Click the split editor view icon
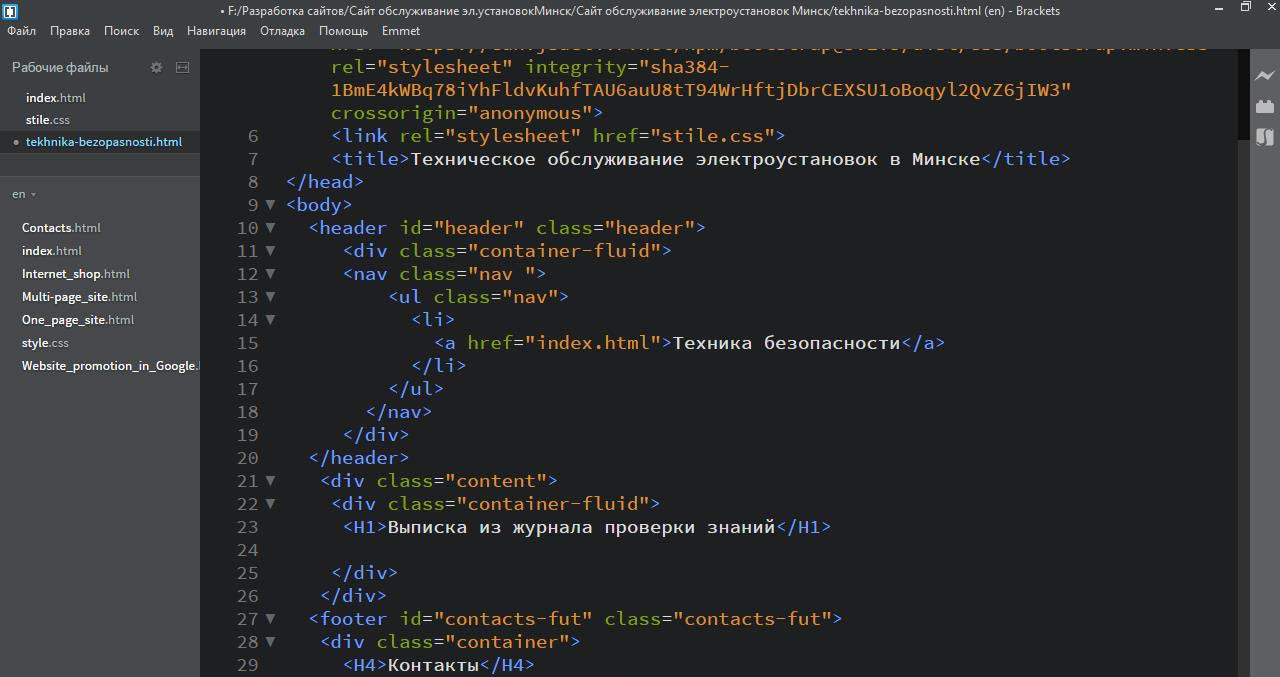 click(x=182, y=67)
